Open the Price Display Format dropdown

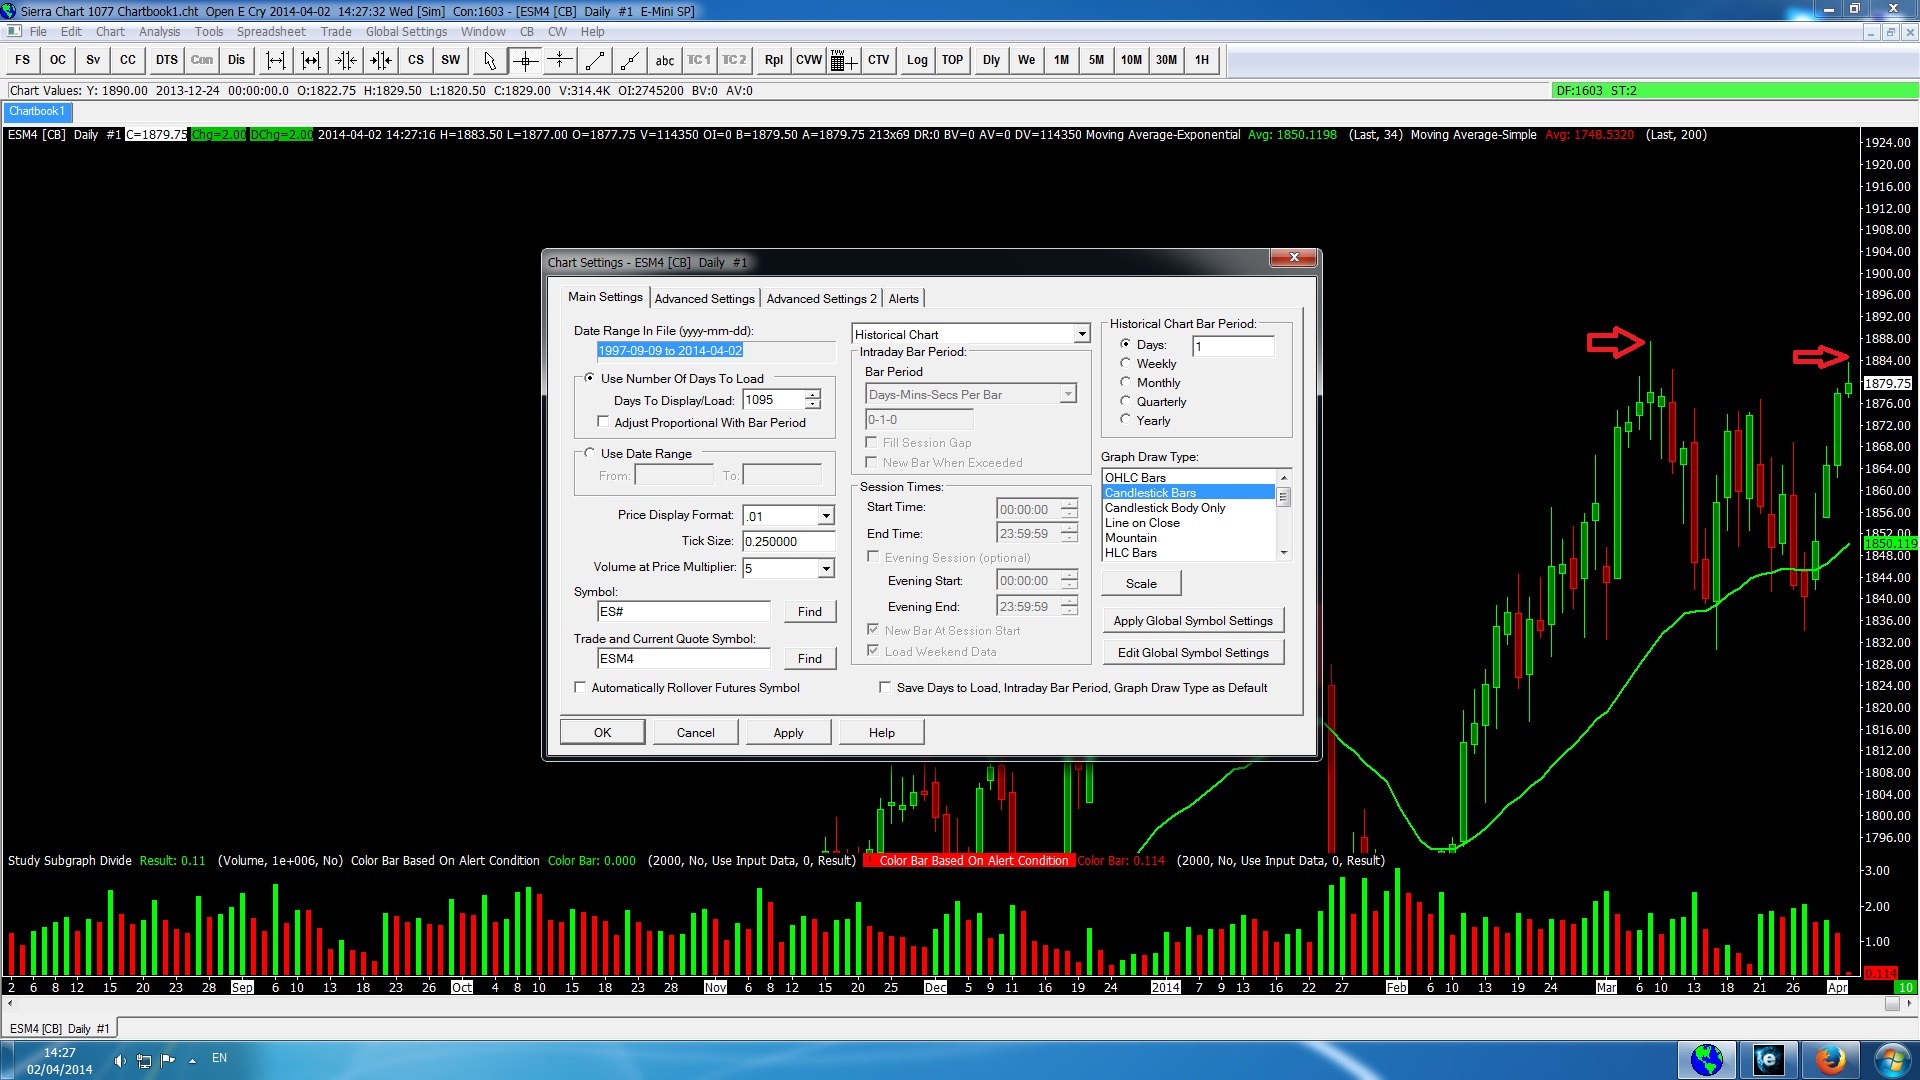coord(826,517)
